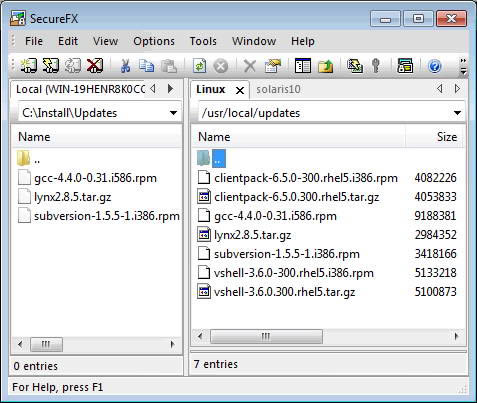Switch to the solaris10 tab

pyautogui.click(x=278, y=89)
